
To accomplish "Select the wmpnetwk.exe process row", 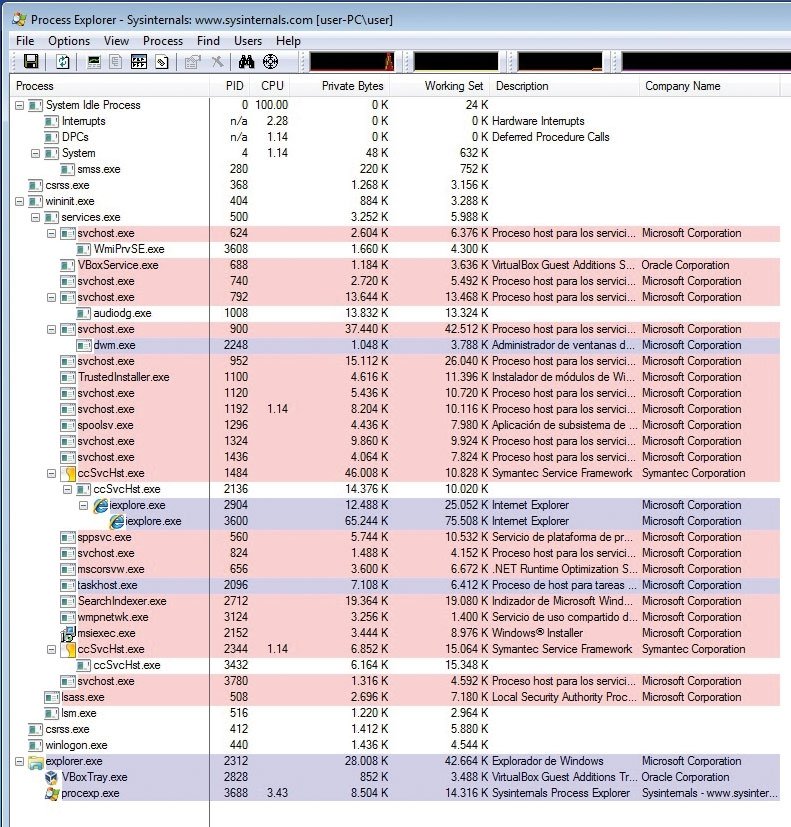I will [x=395, y=618].
